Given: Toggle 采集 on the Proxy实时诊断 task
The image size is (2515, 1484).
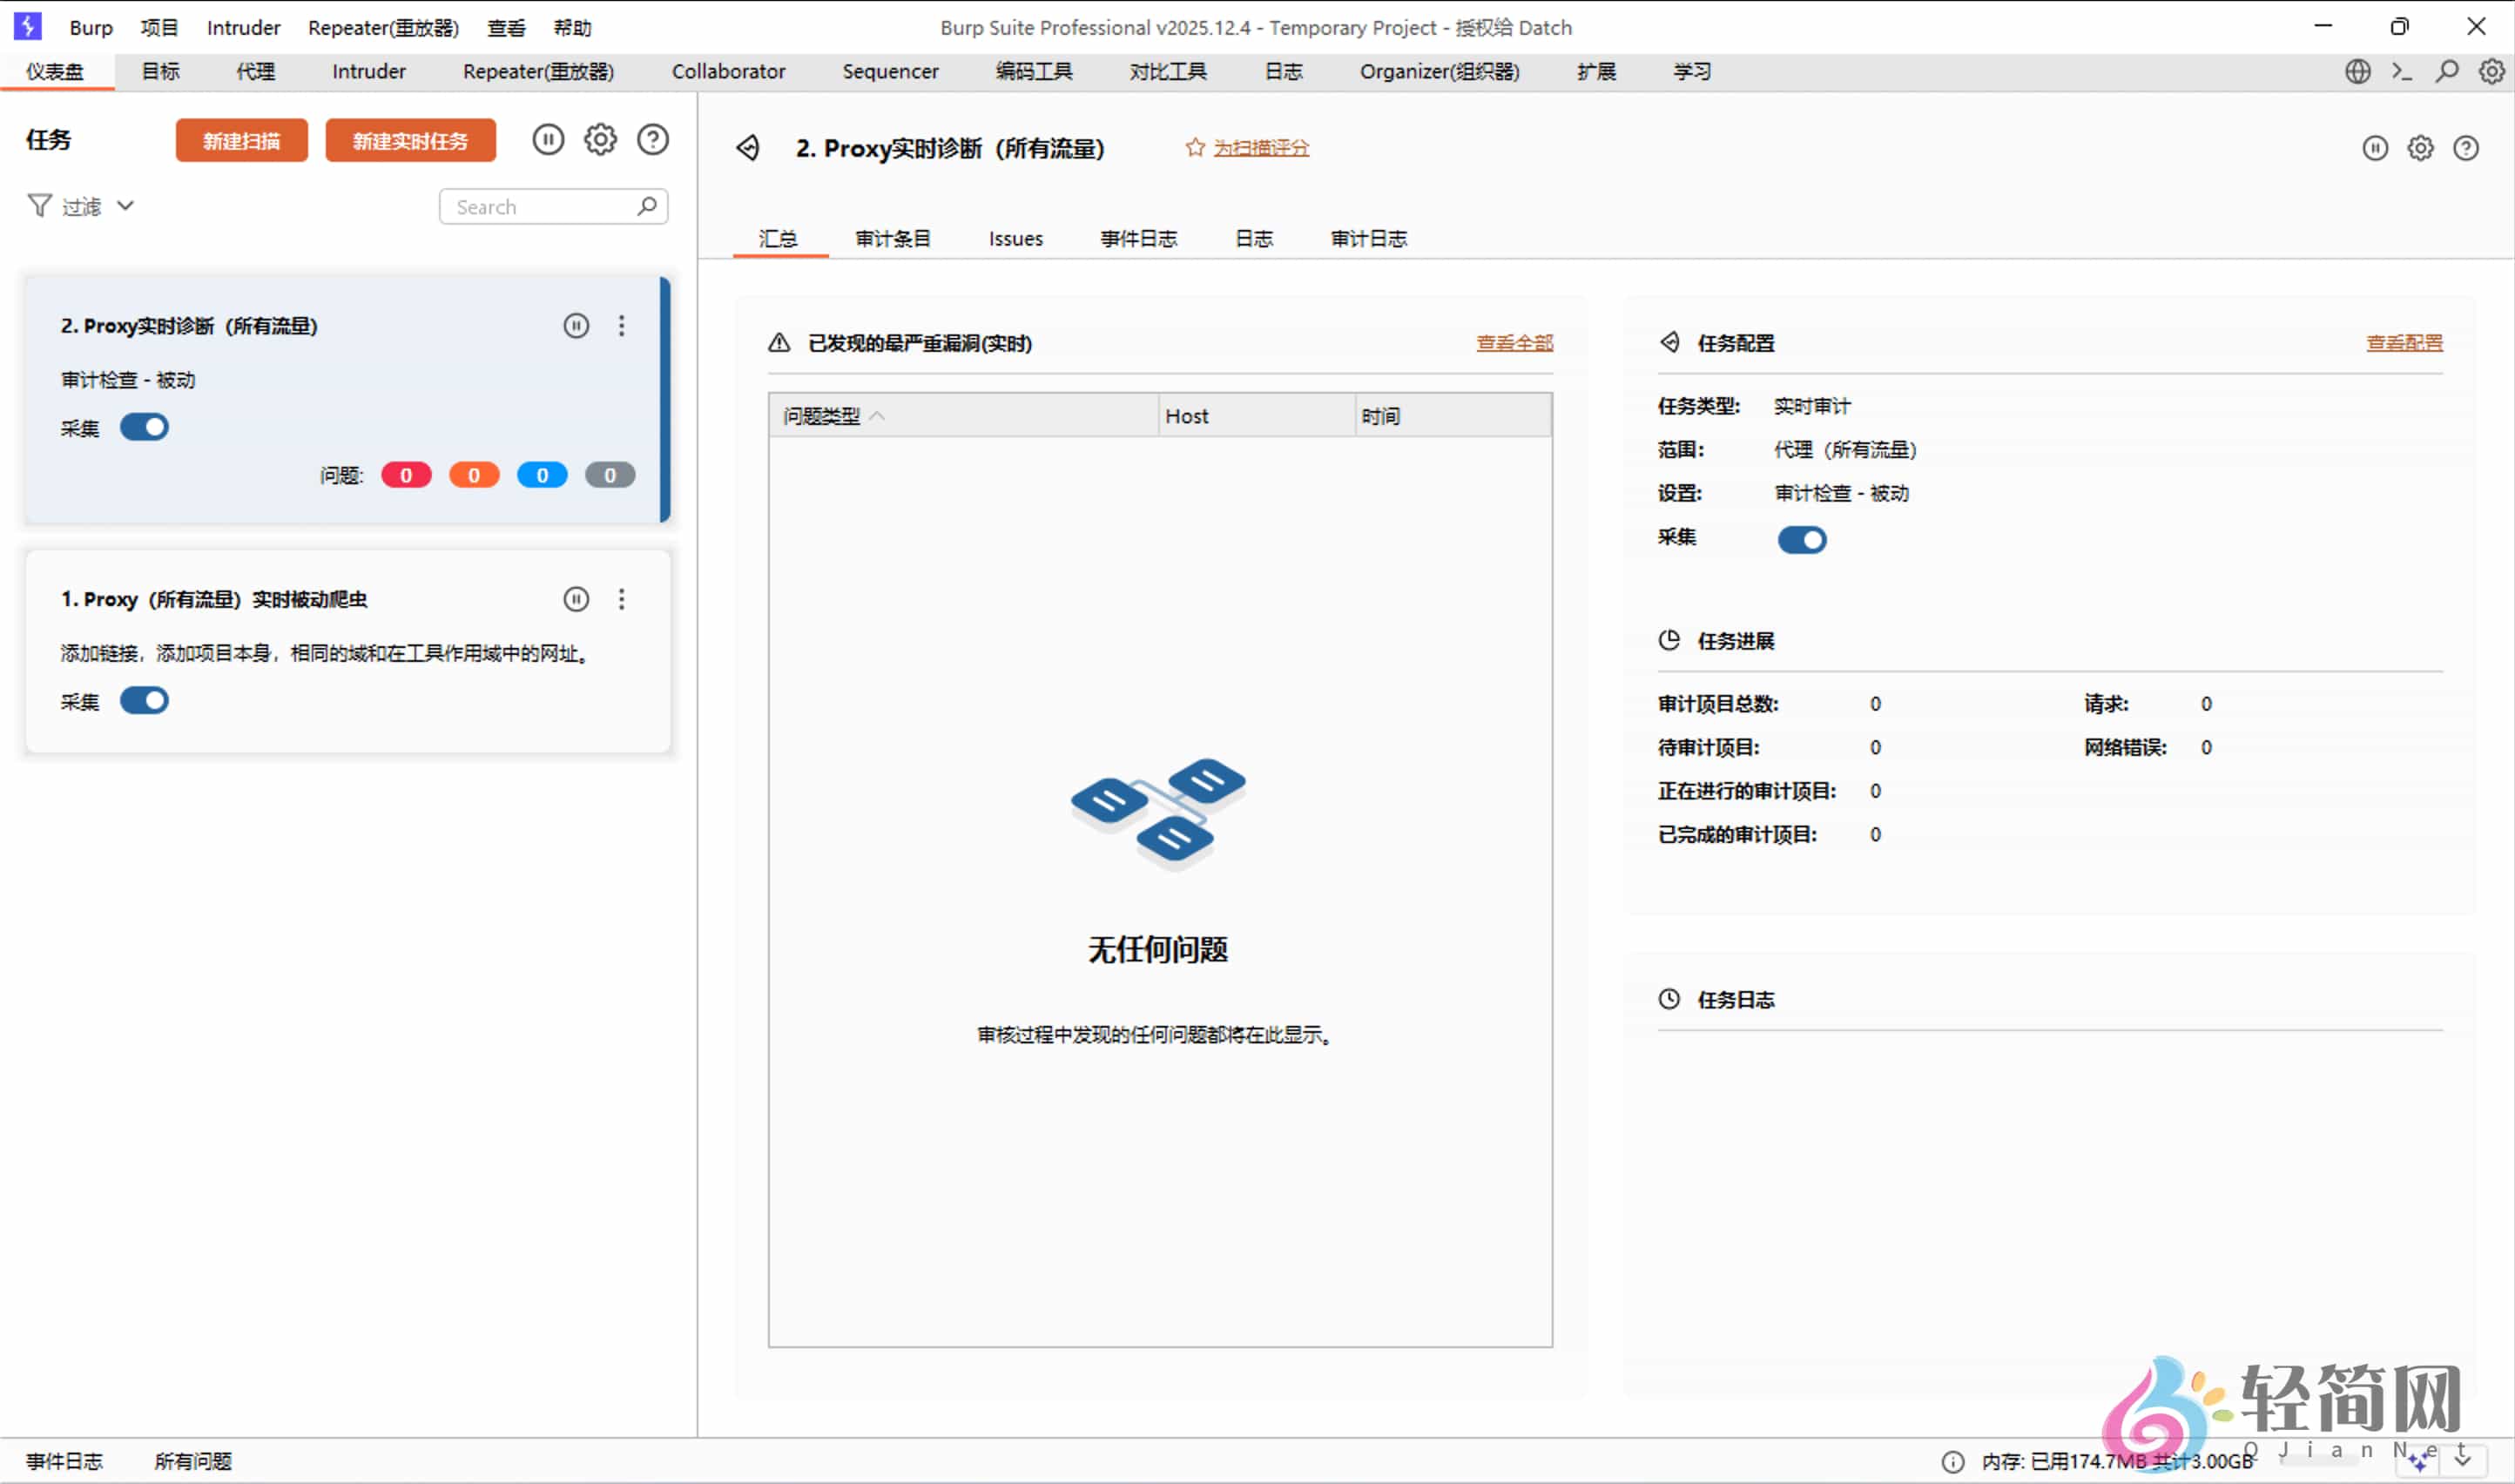Looking at the screenshot, I should (x=144, y=427).
